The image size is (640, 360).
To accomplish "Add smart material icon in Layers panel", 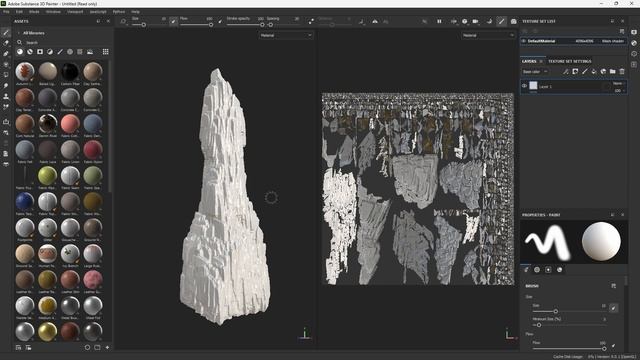I will [x=603, y=71].
